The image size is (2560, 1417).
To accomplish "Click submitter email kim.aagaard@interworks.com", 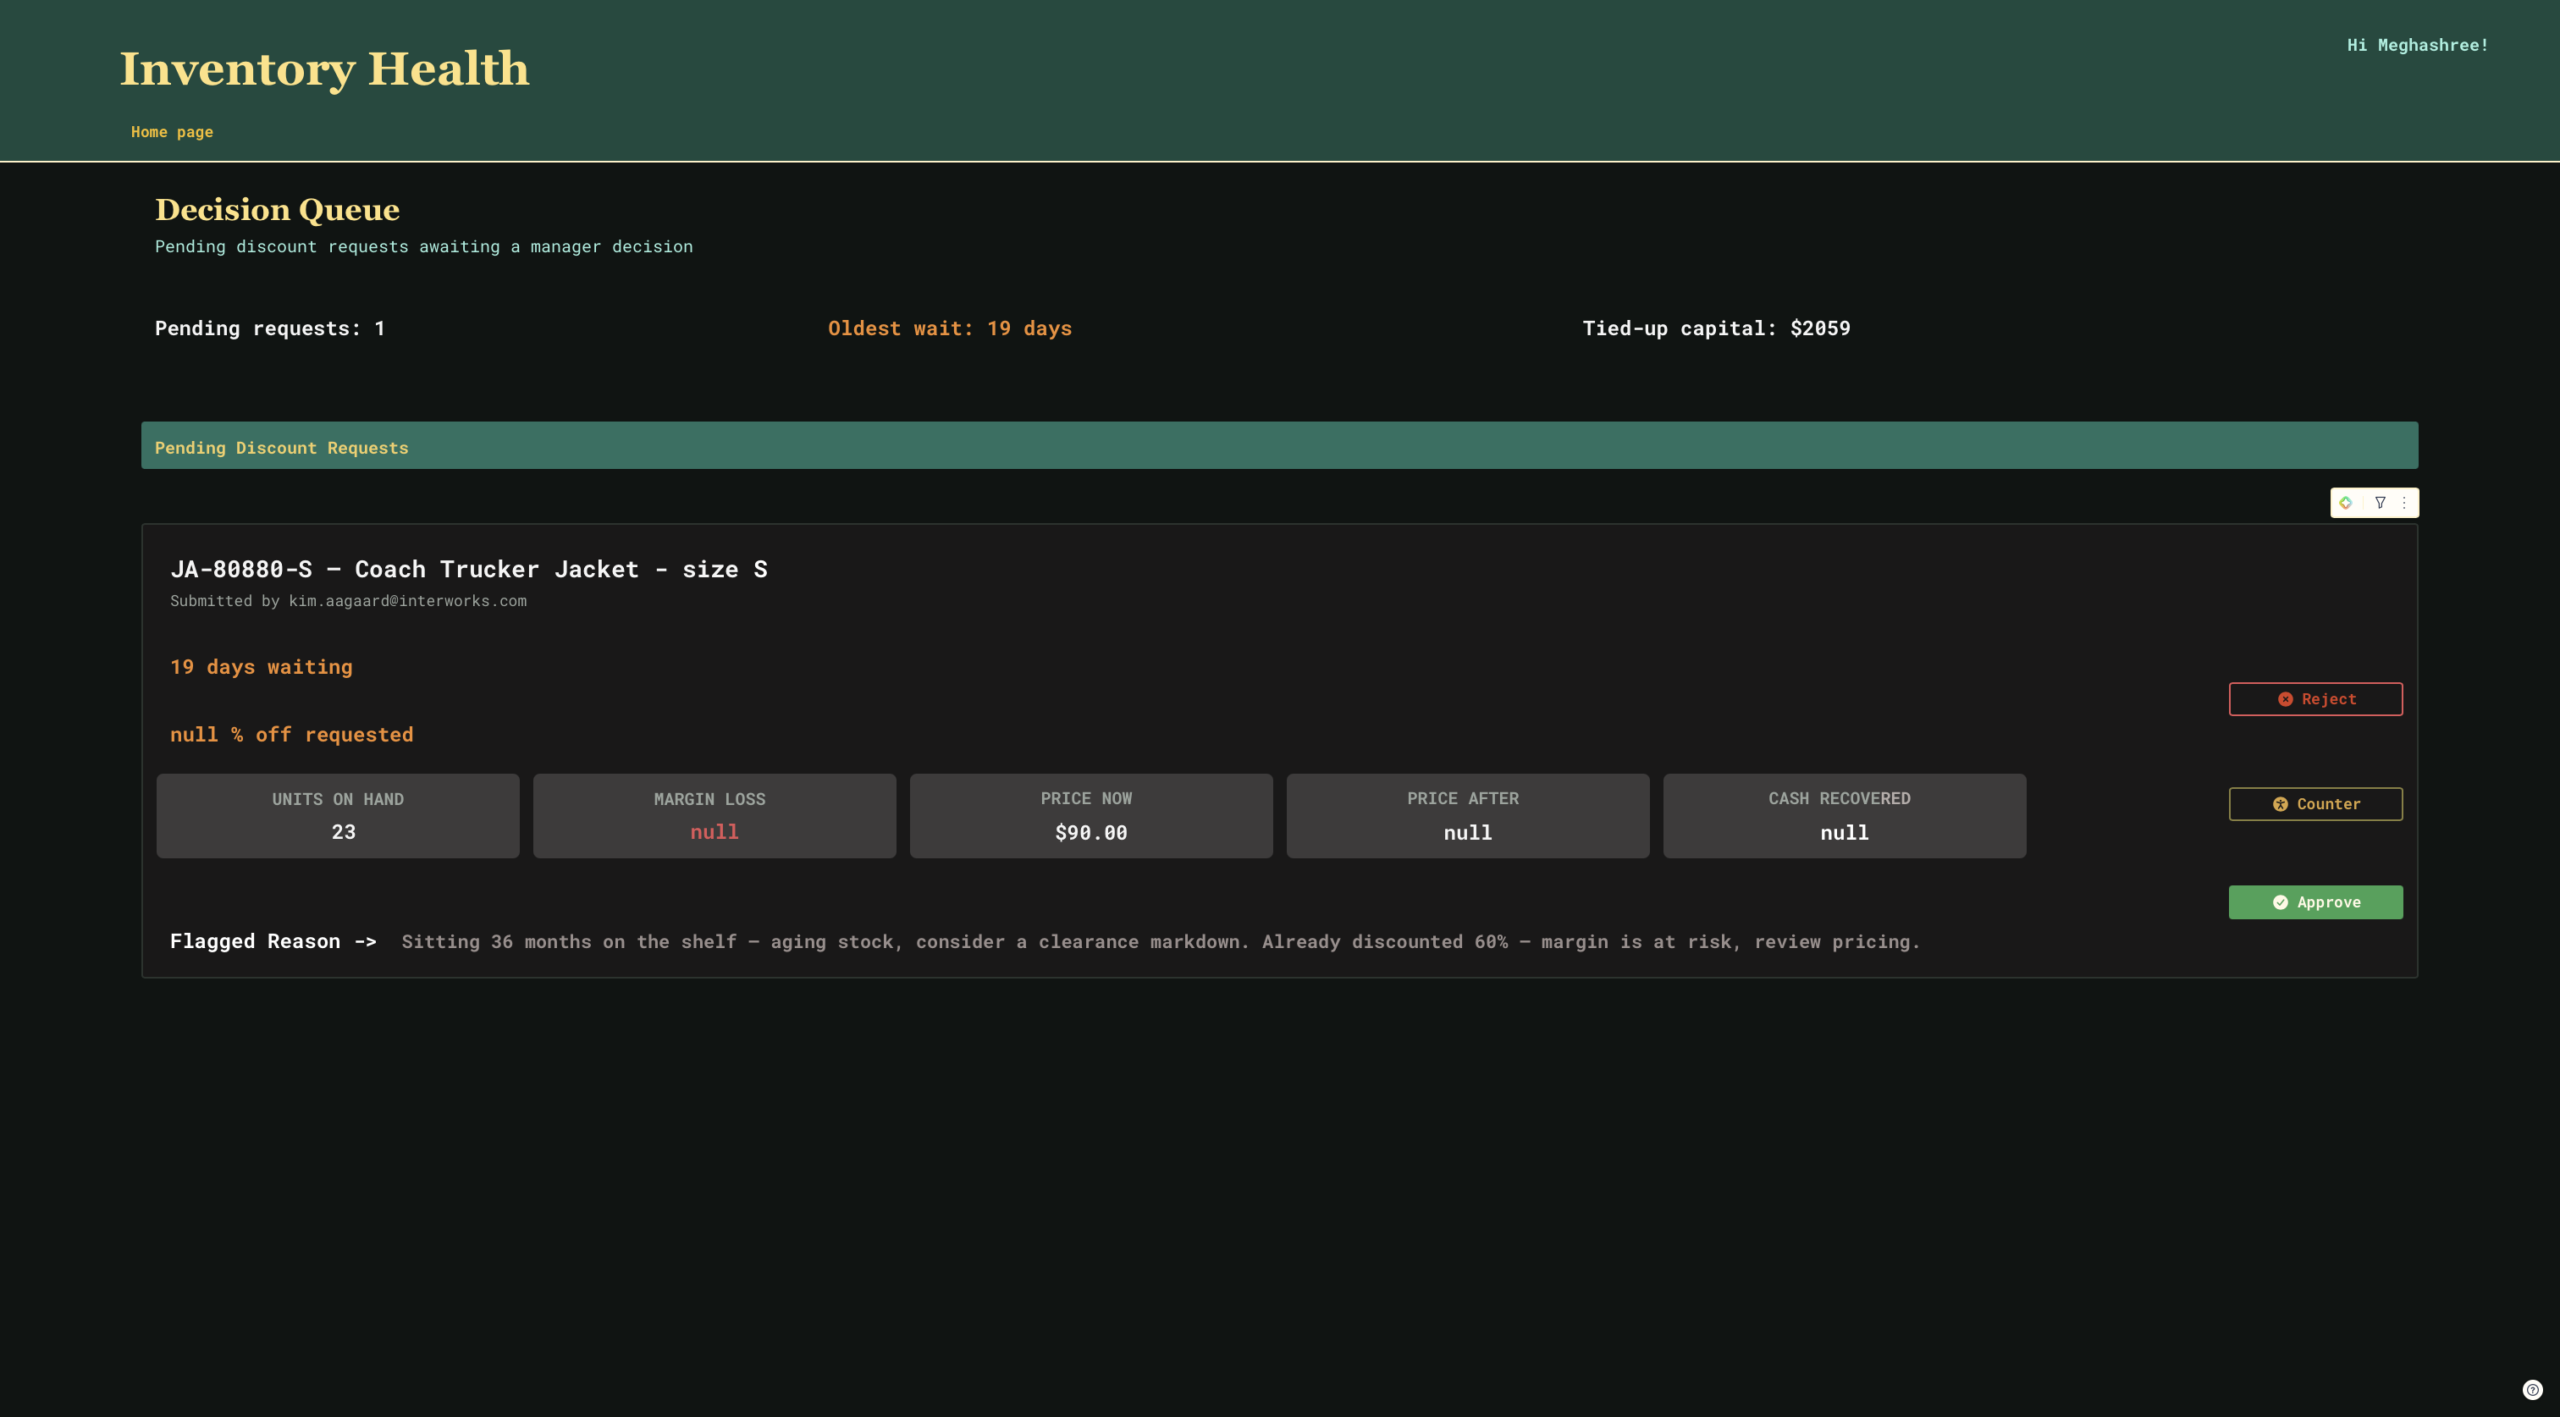I will [x=408, y=601].
